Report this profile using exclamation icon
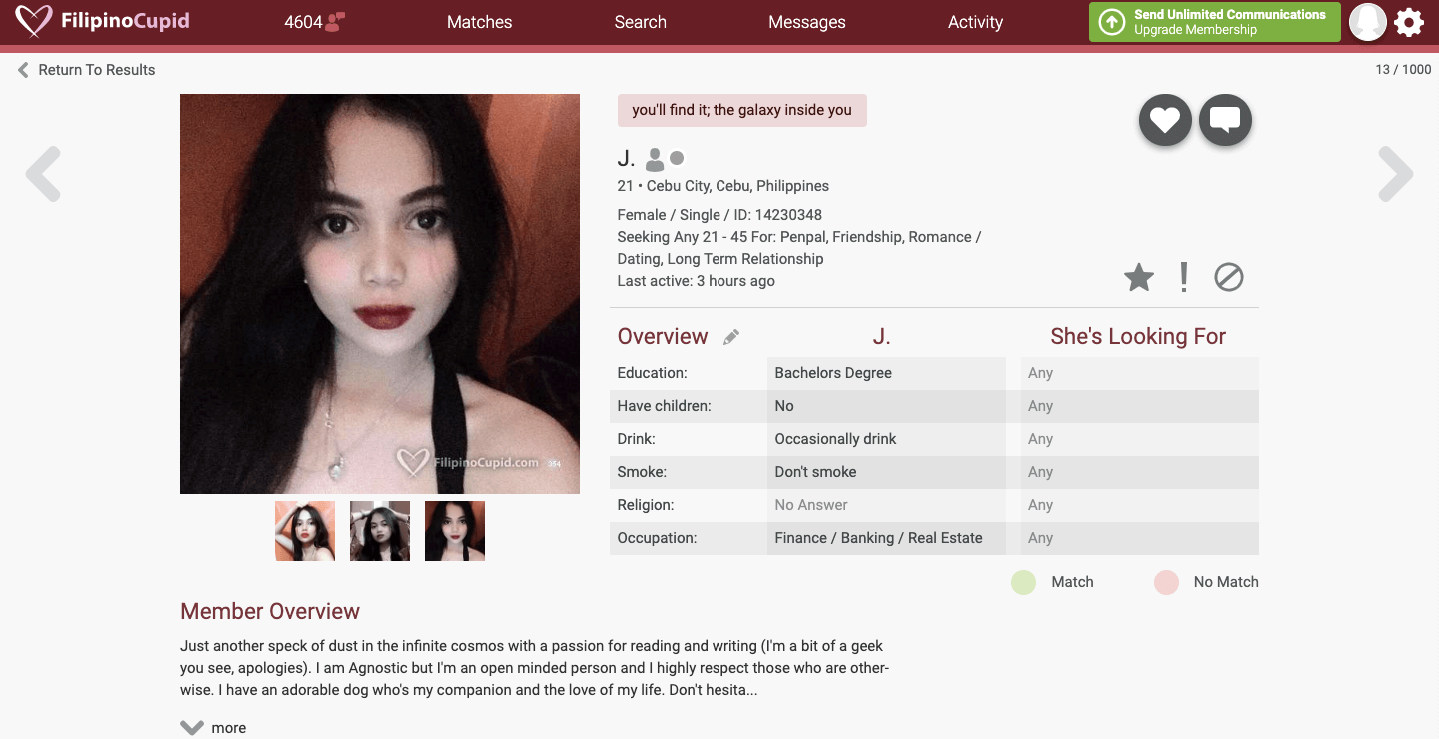 point(1184,277)
